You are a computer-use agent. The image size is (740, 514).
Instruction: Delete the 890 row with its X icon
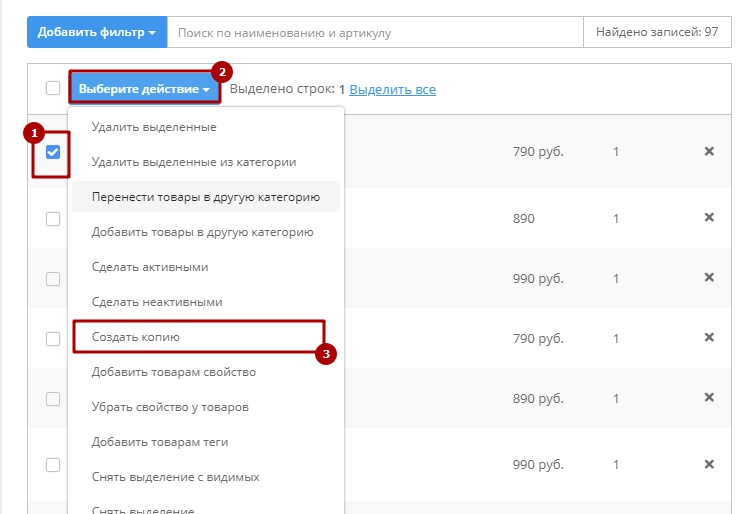(709, 217)
